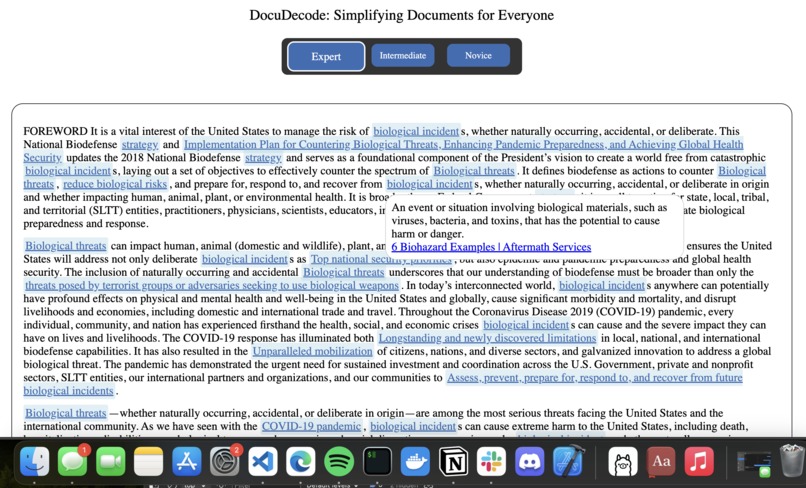Switch to Intermediate reading level

pyautogui.click(x=402, y=56)
